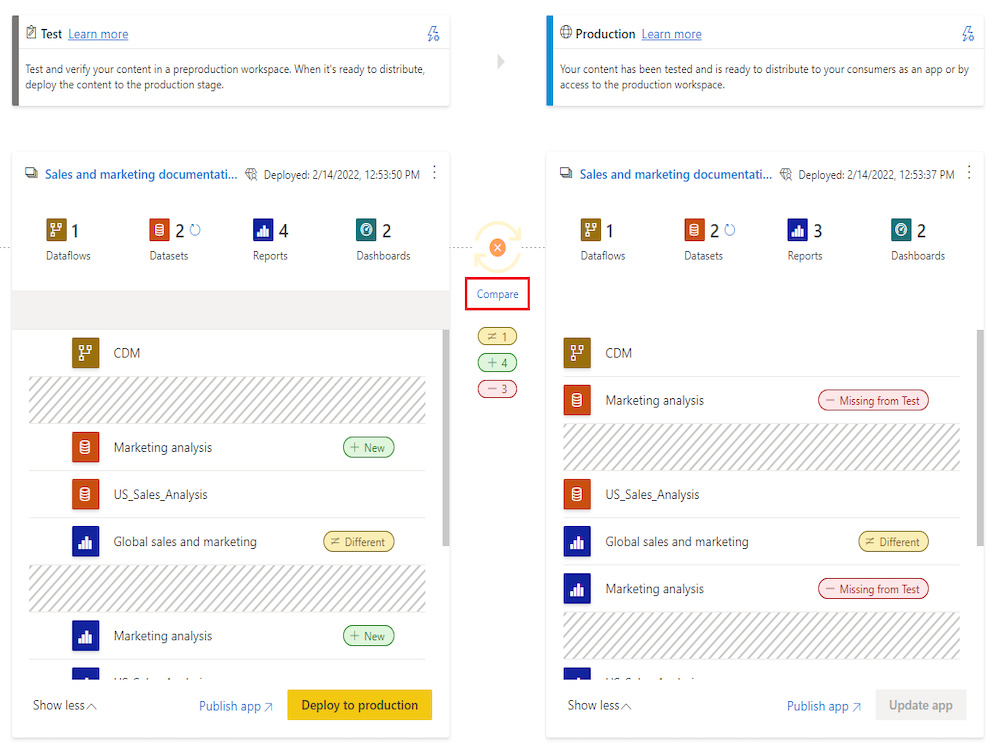Click dataset refresh indicator in Test stage
This screenshot has width=1000, height=750.
click(195, 230)
